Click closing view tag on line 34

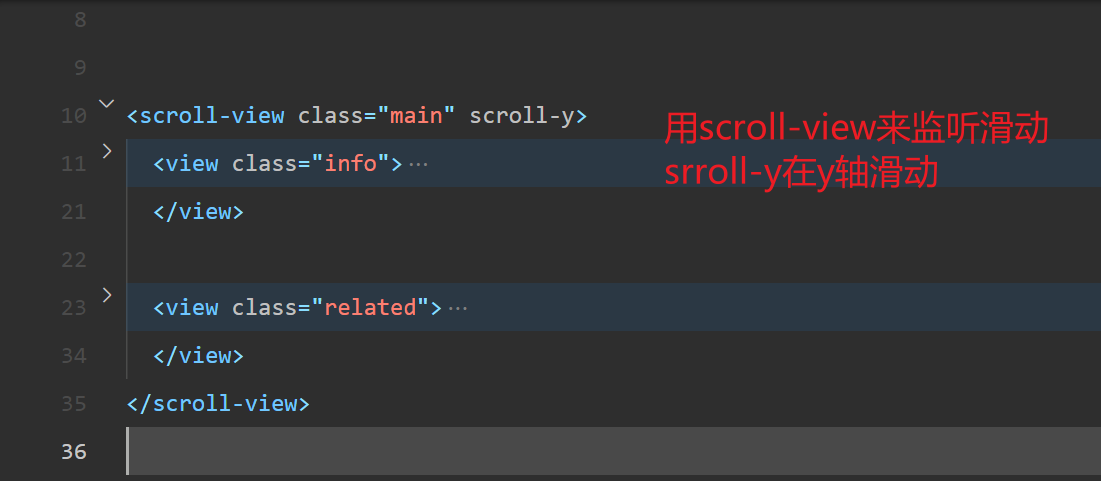(199, 355)
